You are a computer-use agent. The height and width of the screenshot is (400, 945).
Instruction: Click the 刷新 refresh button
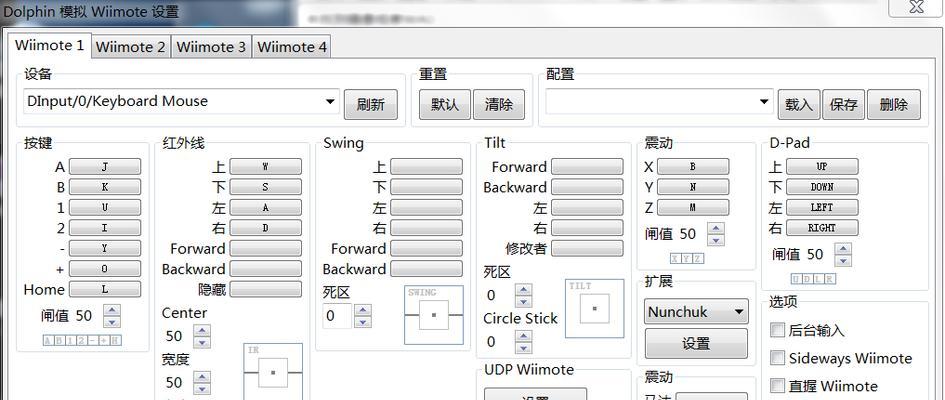(x=371, y=105)
